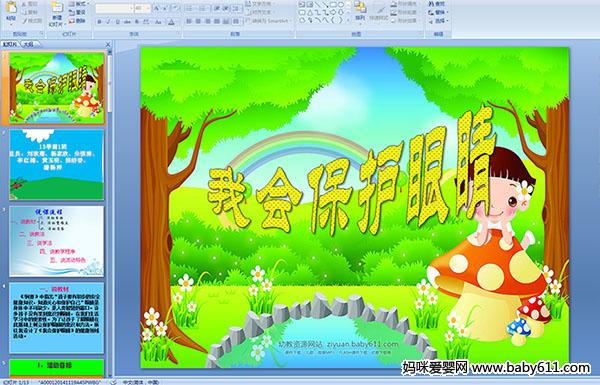The height and width of the screenshot is (385, 600).
Task: Select the right brace shape in the gallery
Action: point(341,20)
